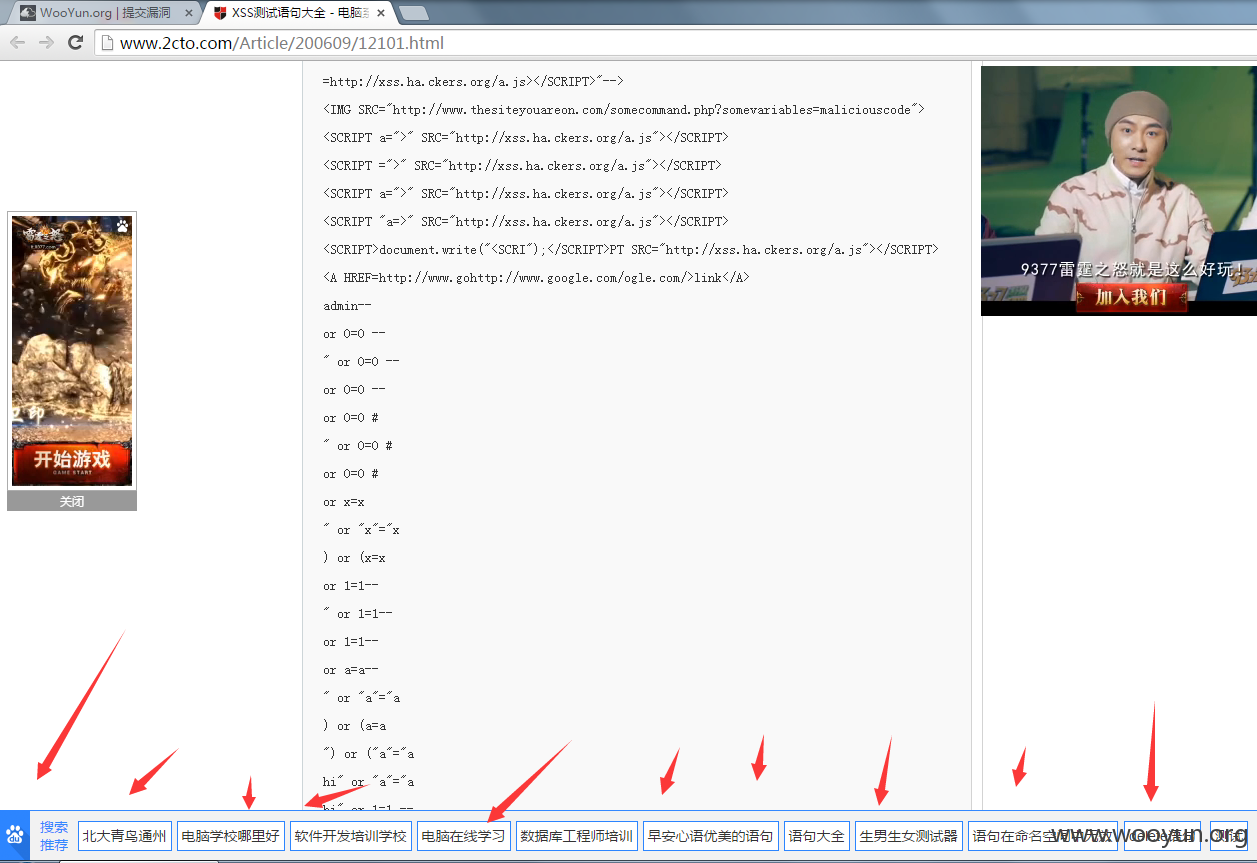
Task: Reload the page with the refresh icon
Action: coord(75,42)
